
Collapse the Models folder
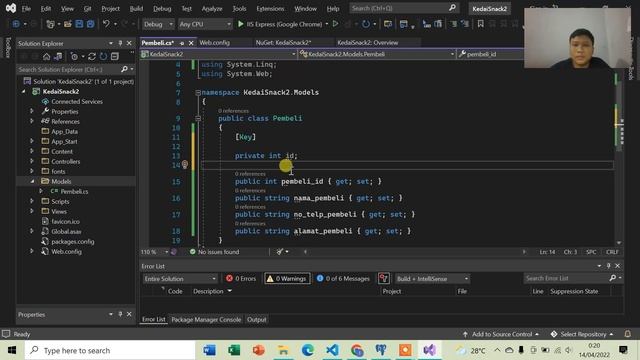click(32, 181)
